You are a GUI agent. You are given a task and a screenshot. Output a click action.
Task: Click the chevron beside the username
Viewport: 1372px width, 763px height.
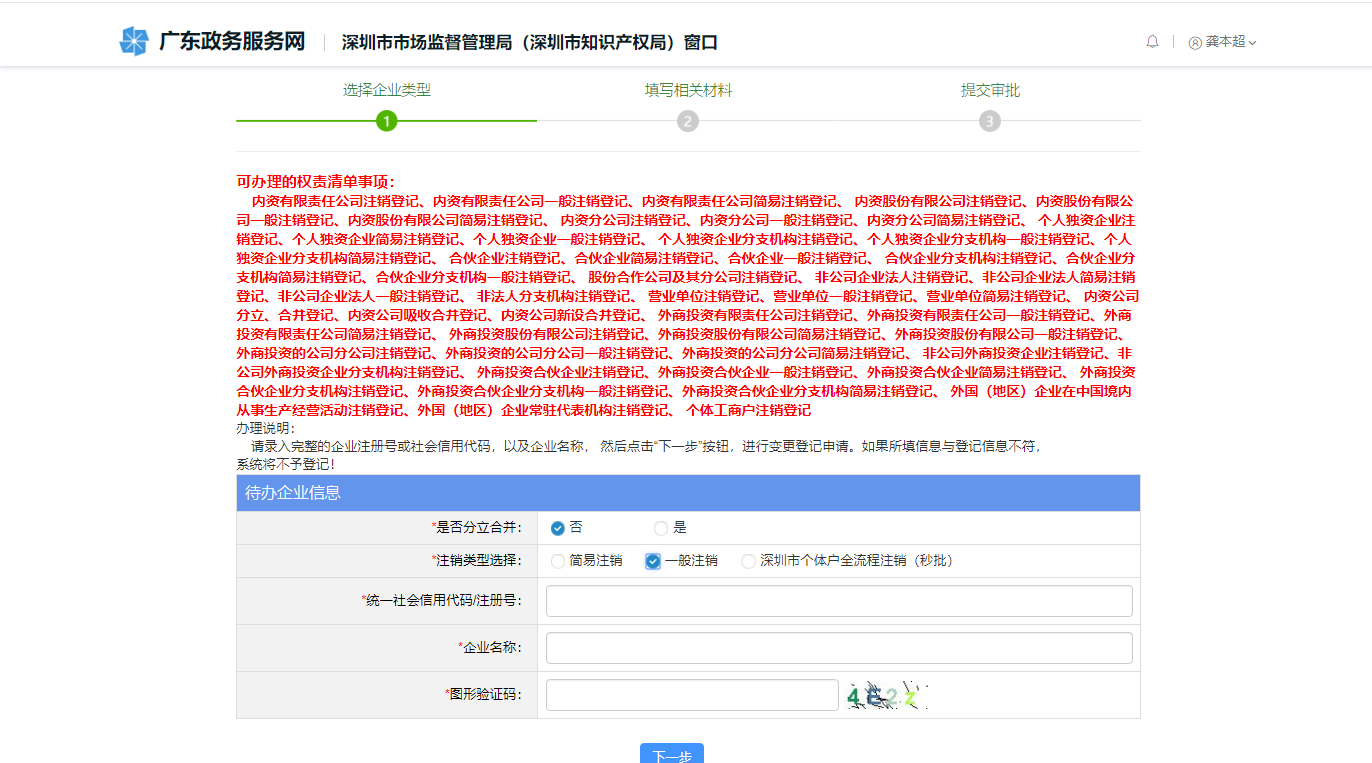tap(1250, 42)
